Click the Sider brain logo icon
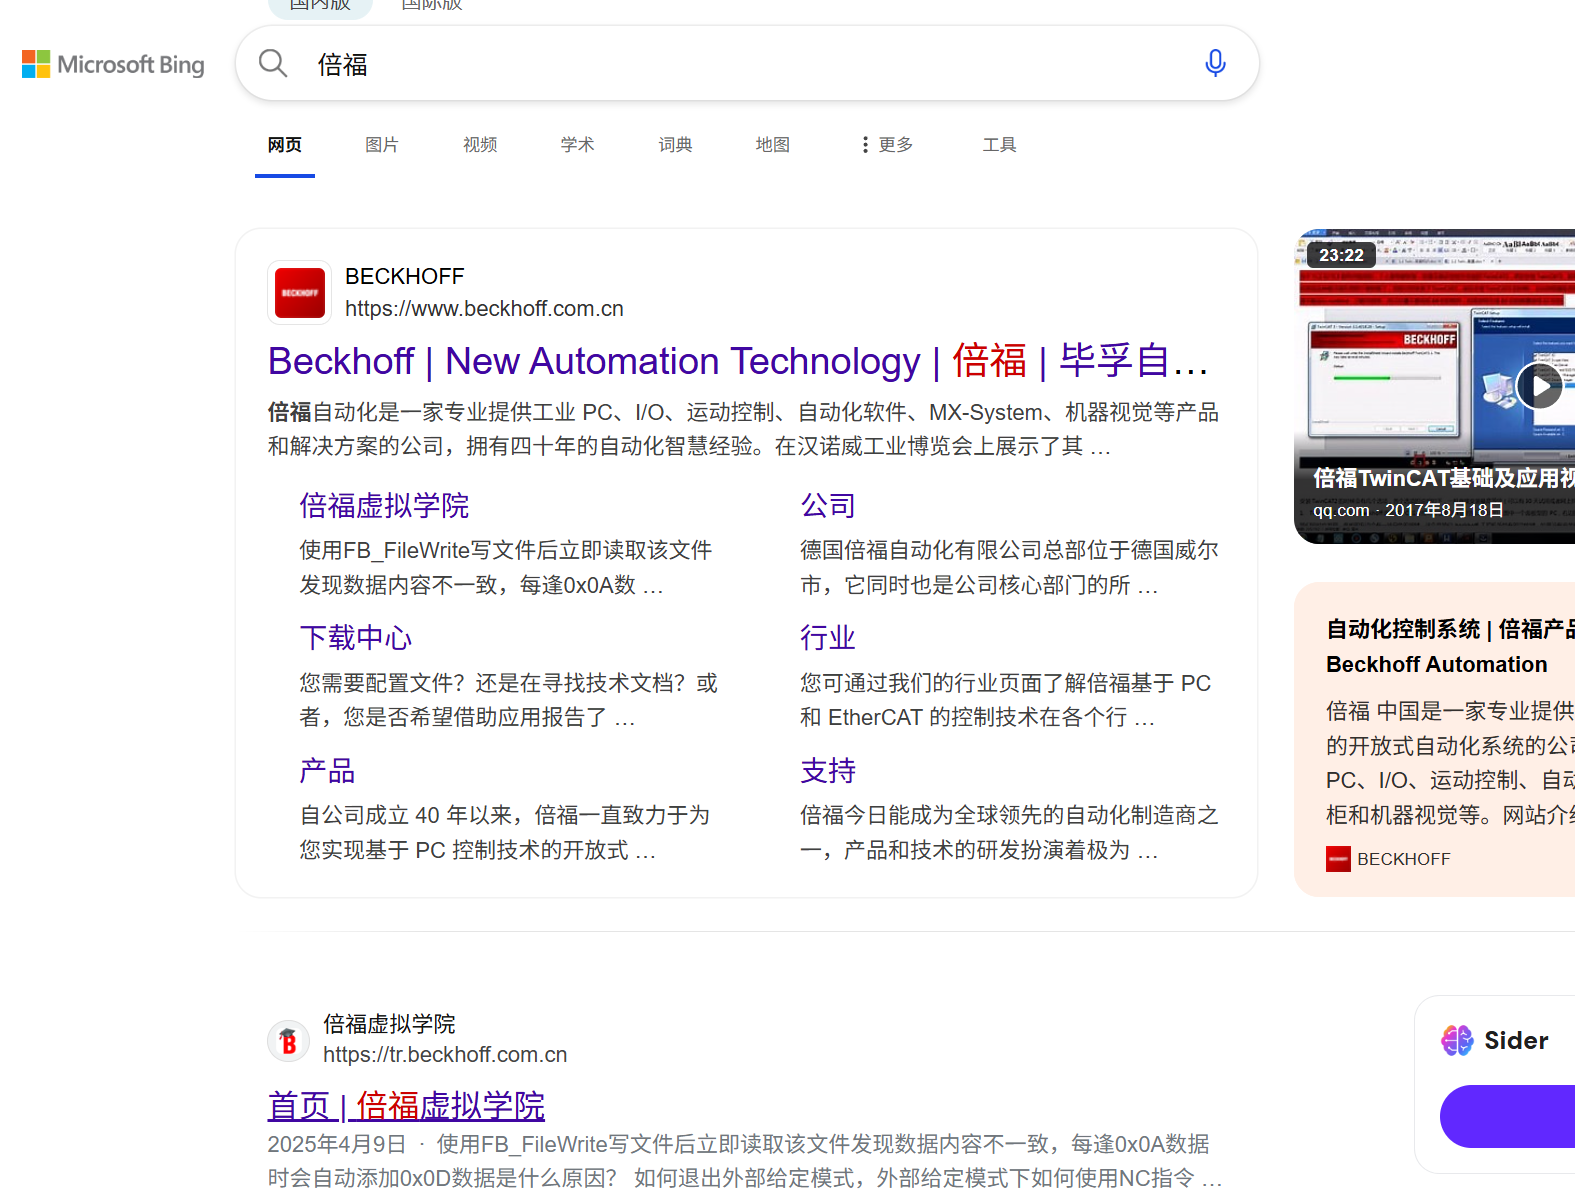 (x=1457, y=1040)
